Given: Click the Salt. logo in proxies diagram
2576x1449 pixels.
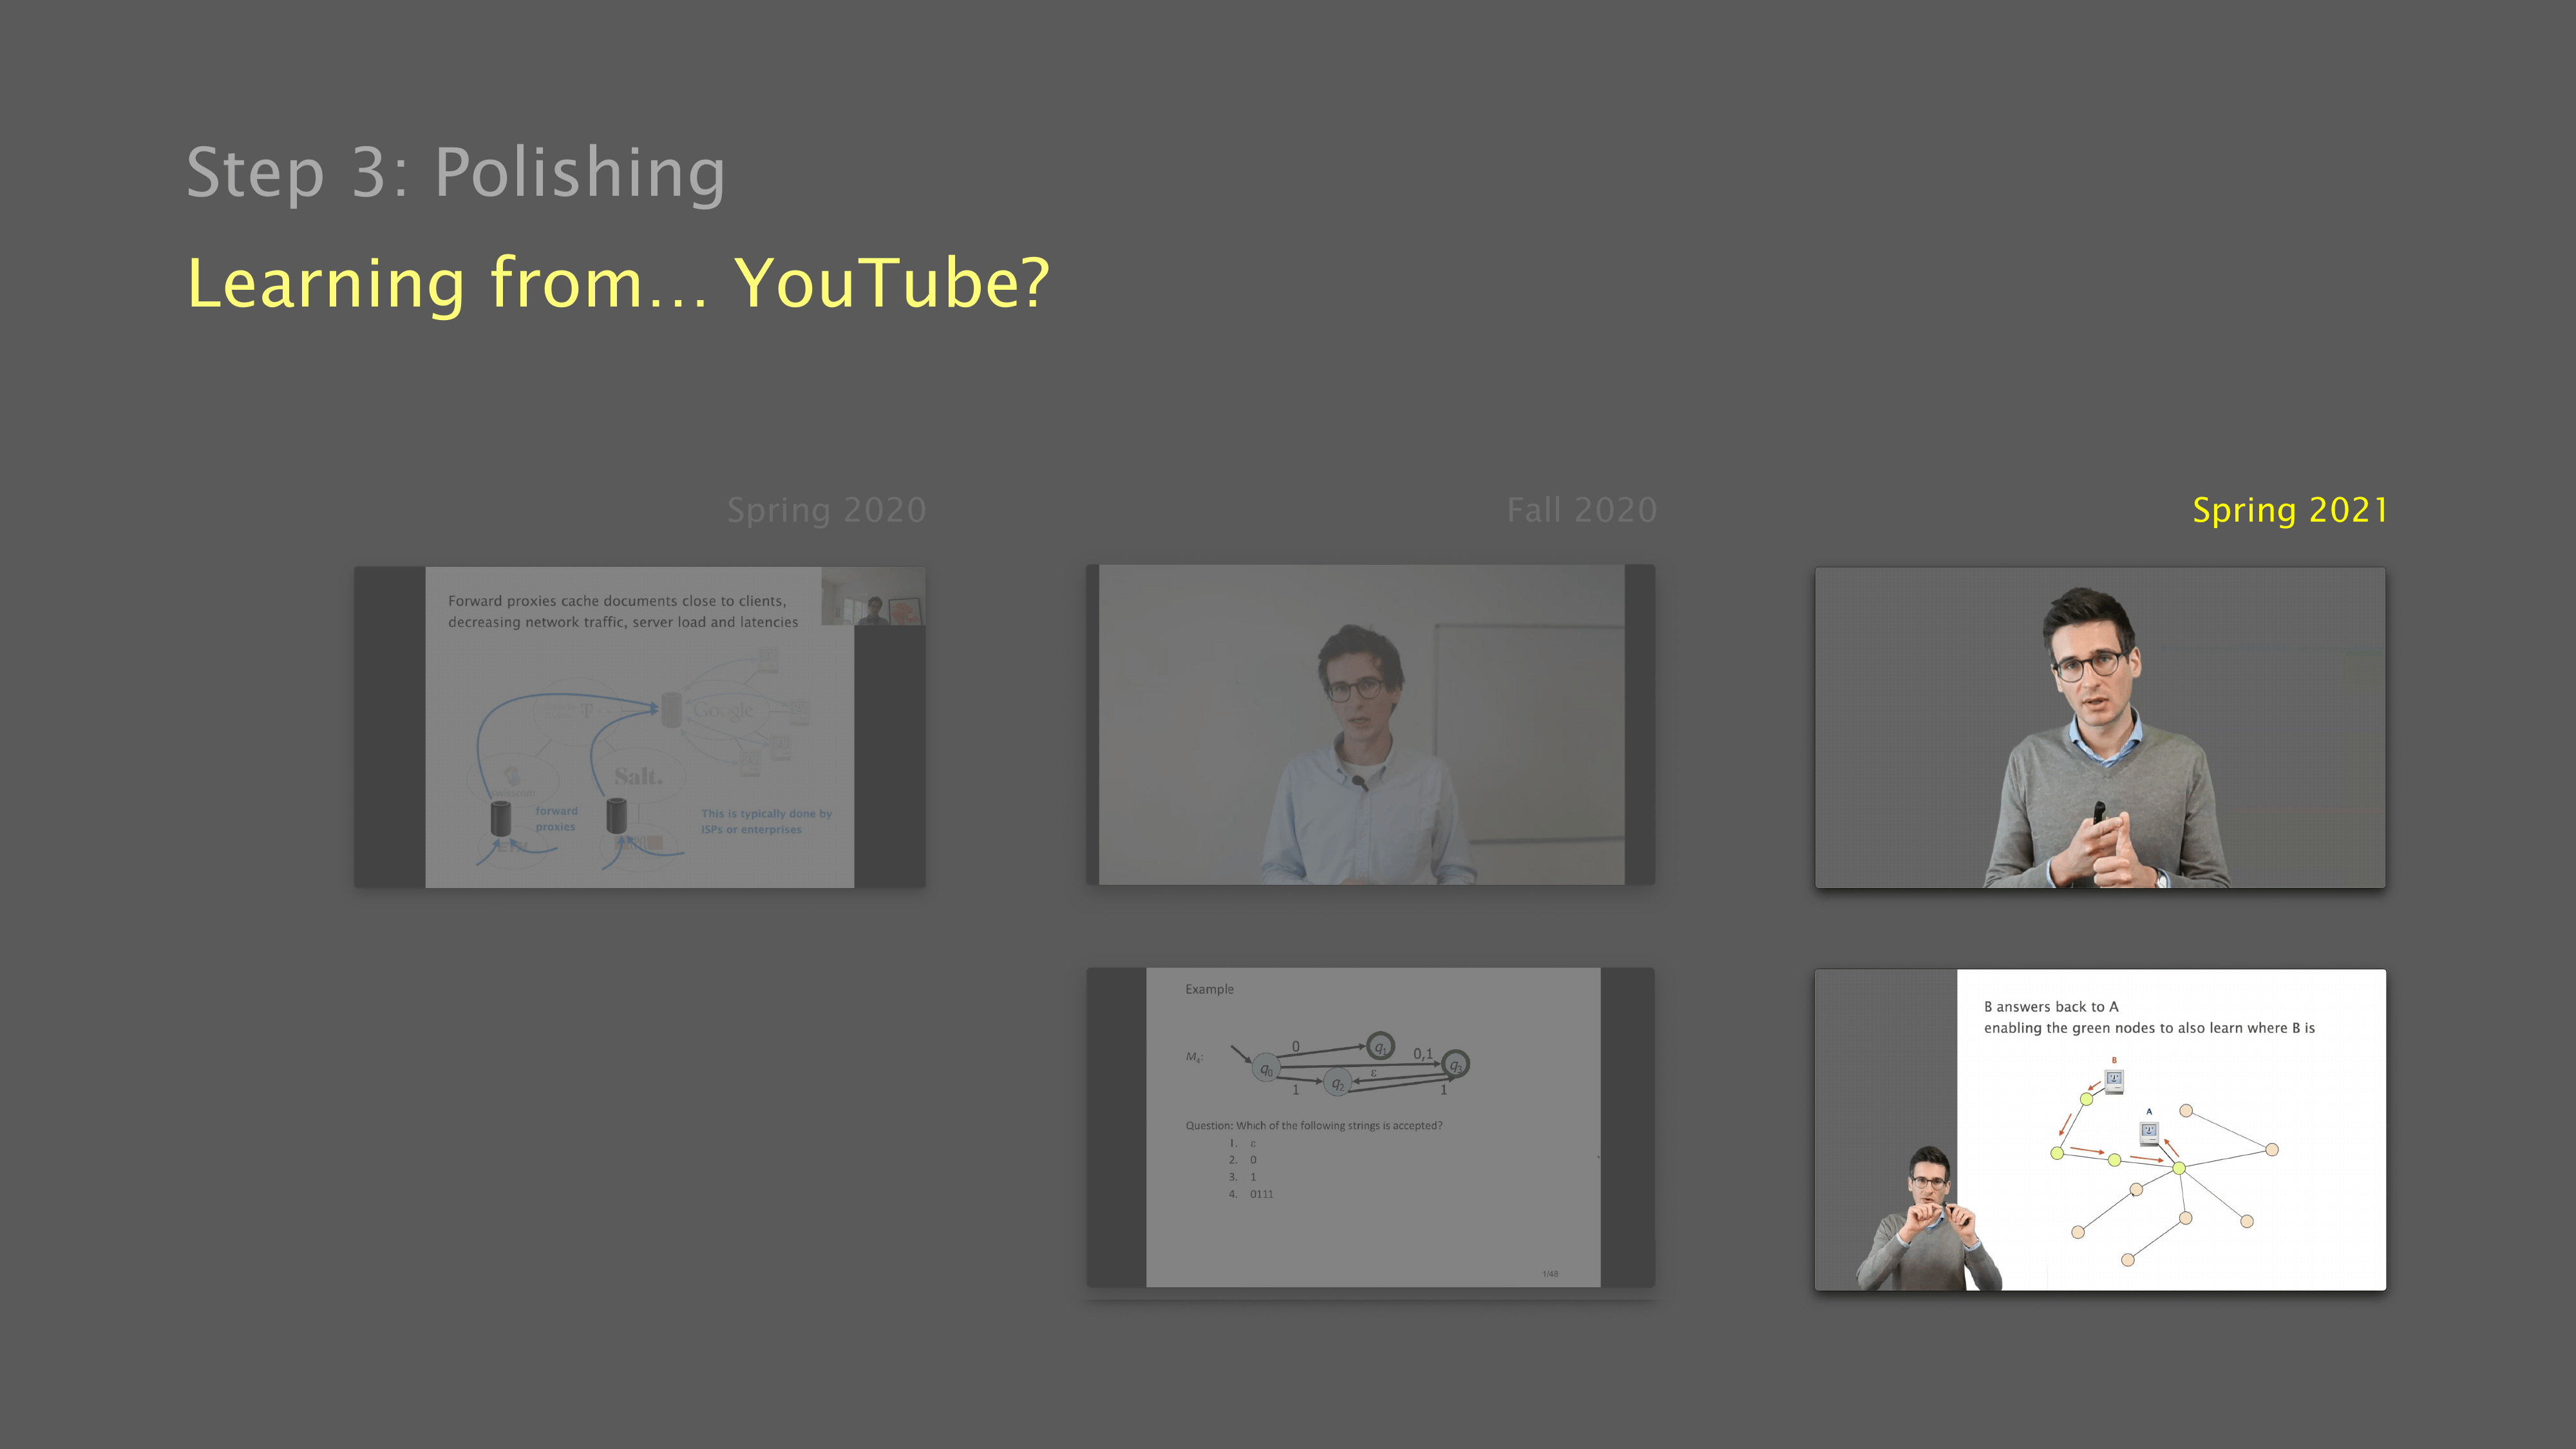Looking at the screenshot, I should click(x=638, y=776).
